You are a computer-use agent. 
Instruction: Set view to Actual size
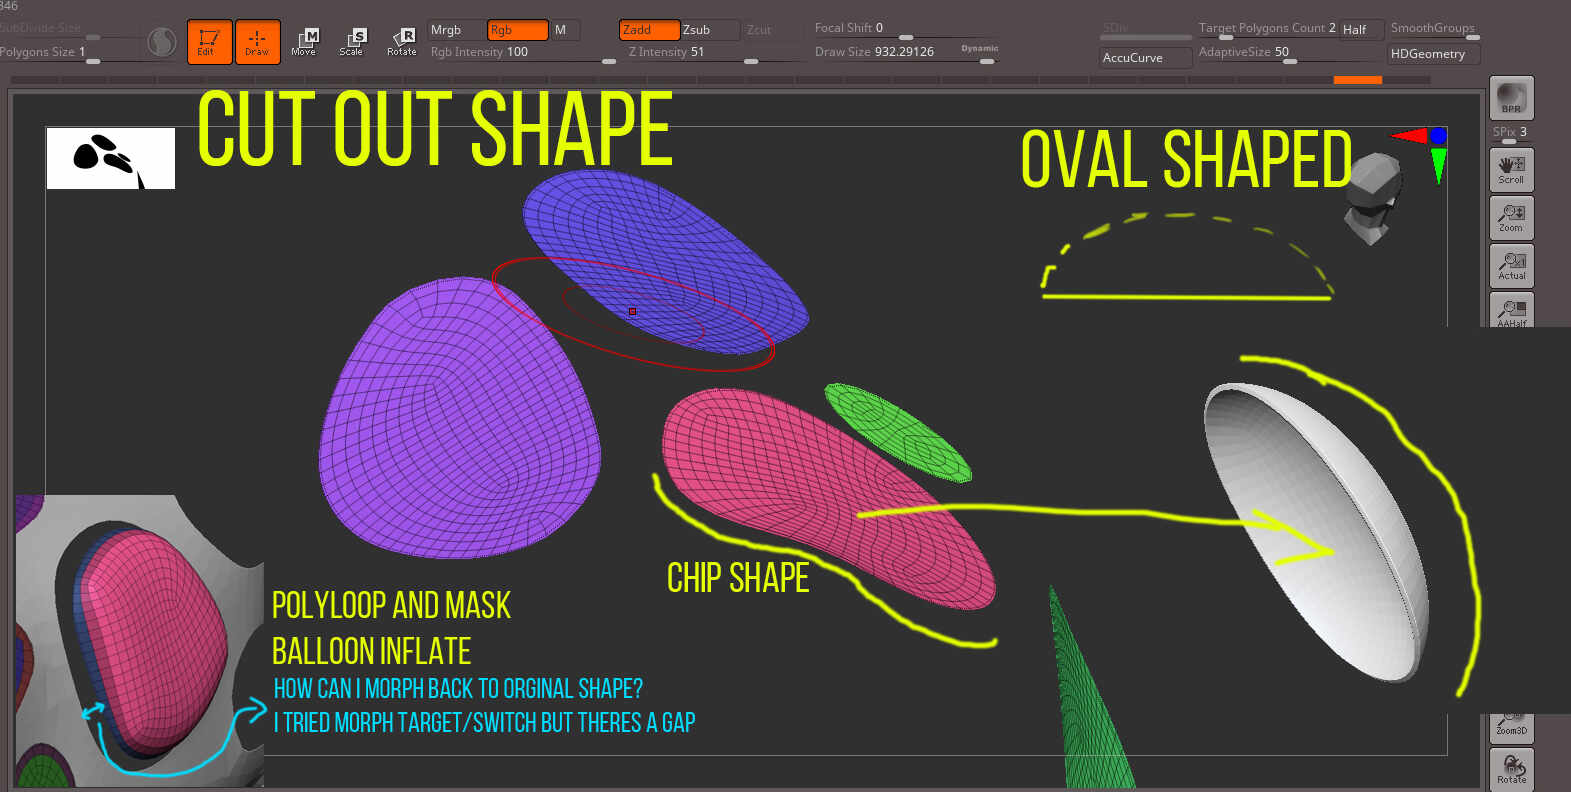[x=1511, y=266]
